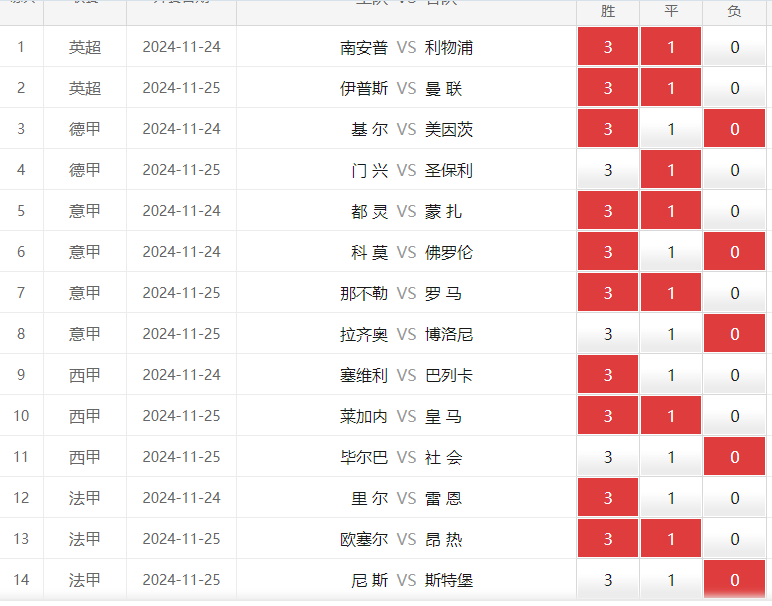Image resolution: width=772 pixels, height=606 pixels.
Task: Click date 2024-11-25 in row 4
Action: pyautogui.click(x=181, y=170)
